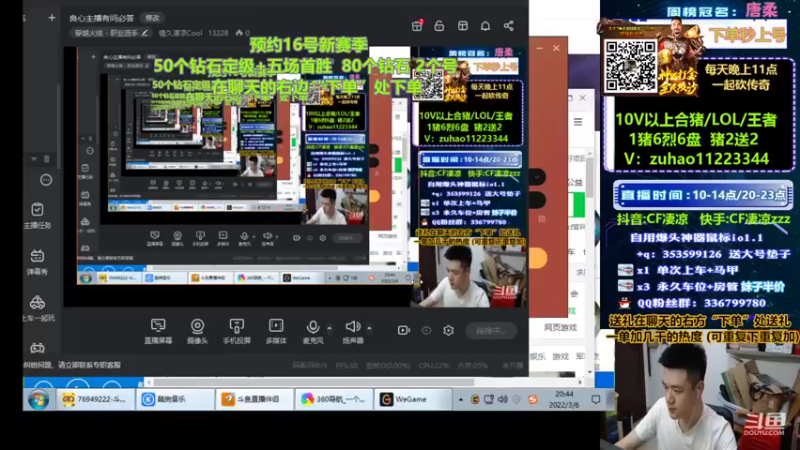Screen dimensions: 800x450
Task: Show hidden tray icons arrow
Action: tap(461, 399)
